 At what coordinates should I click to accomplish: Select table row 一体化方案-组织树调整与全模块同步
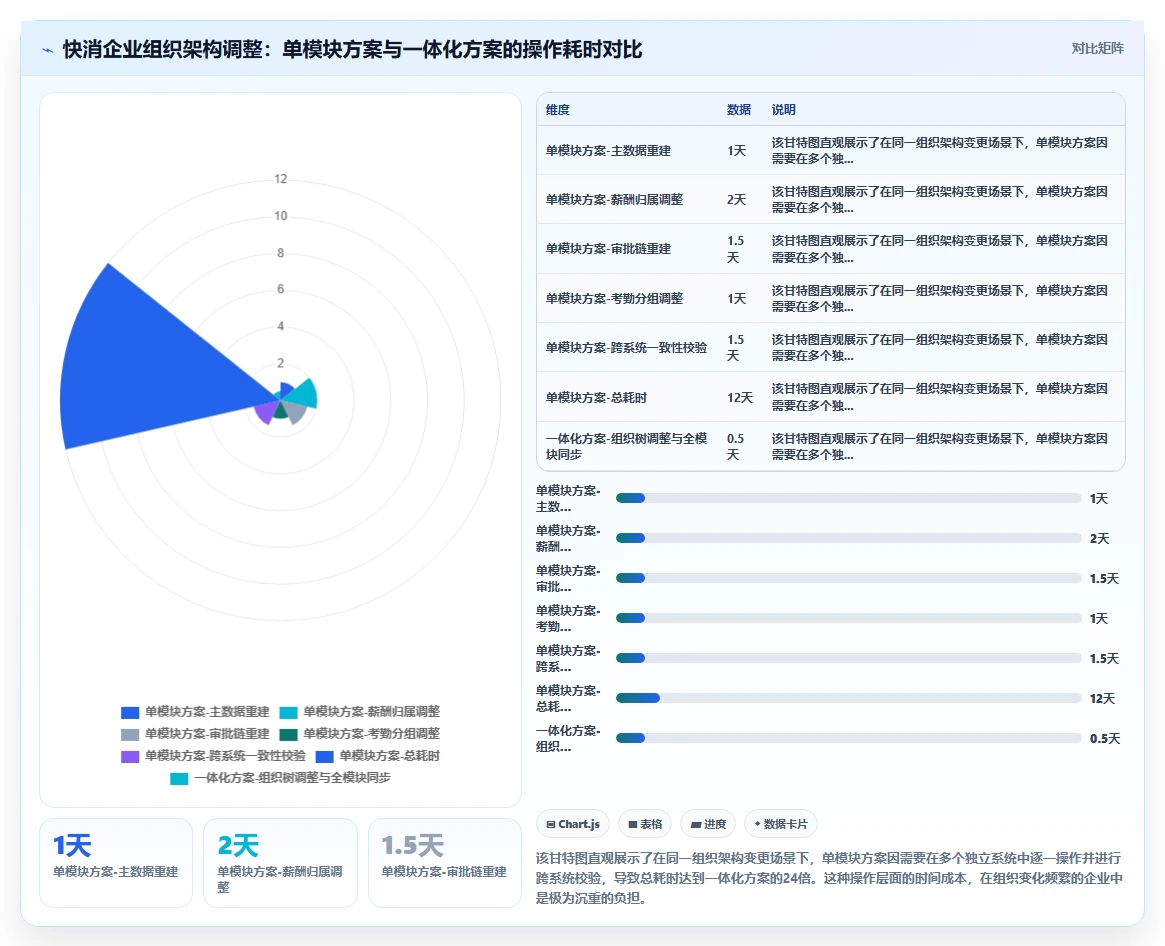point(831,446)
